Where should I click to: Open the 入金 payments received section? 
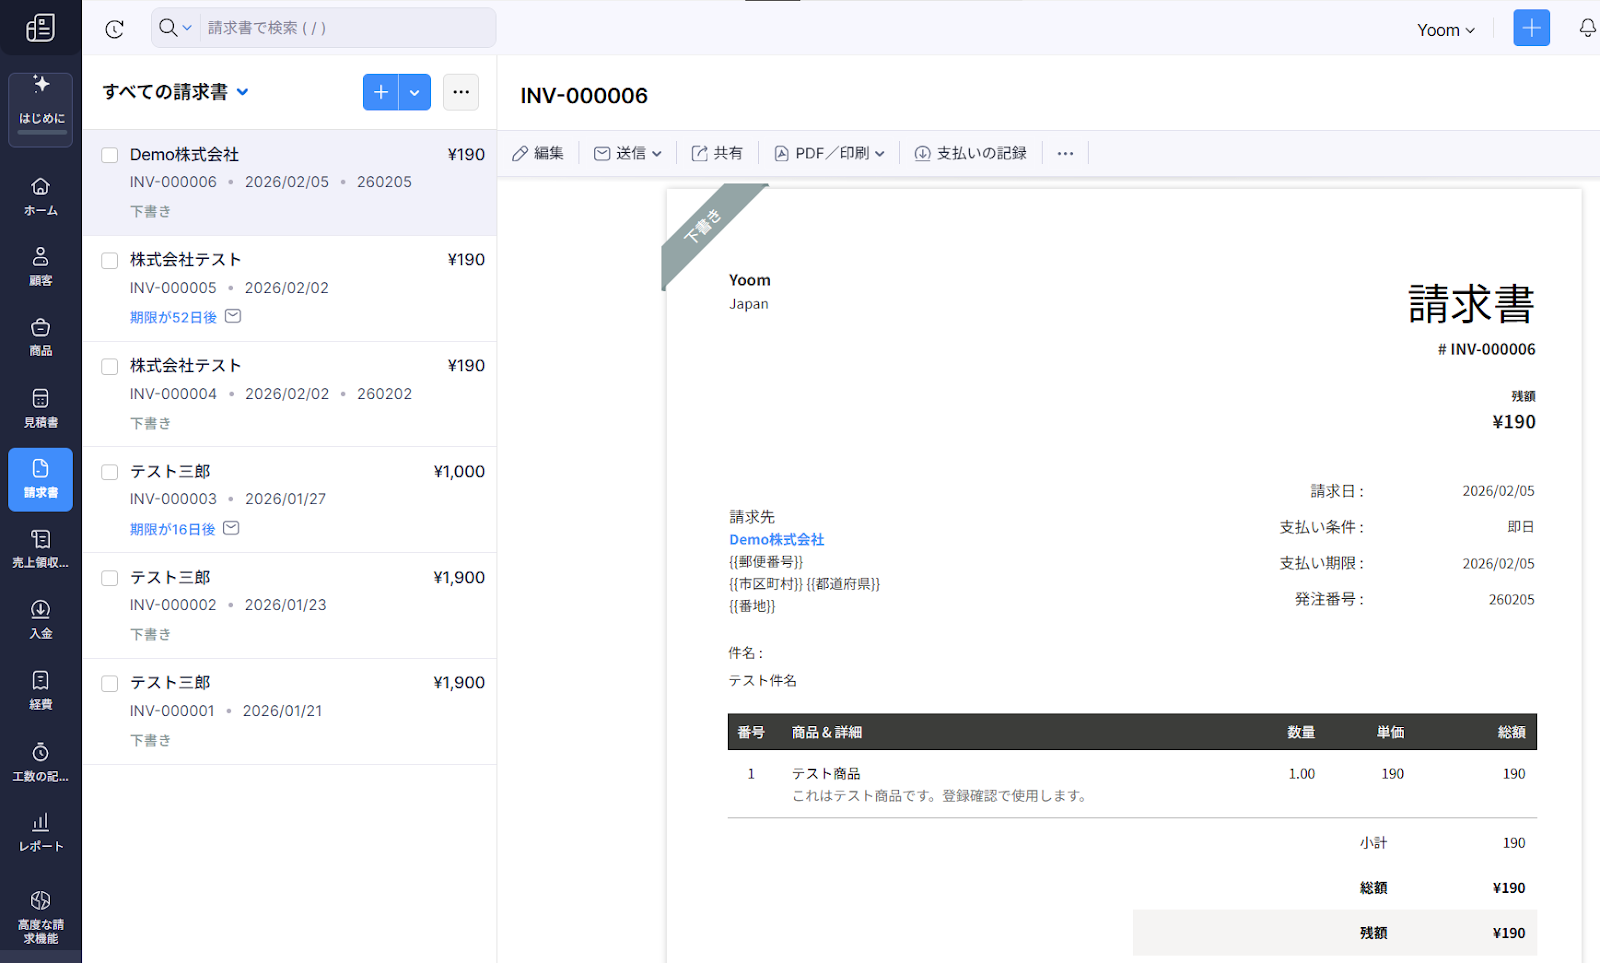(x=41, y=619)
